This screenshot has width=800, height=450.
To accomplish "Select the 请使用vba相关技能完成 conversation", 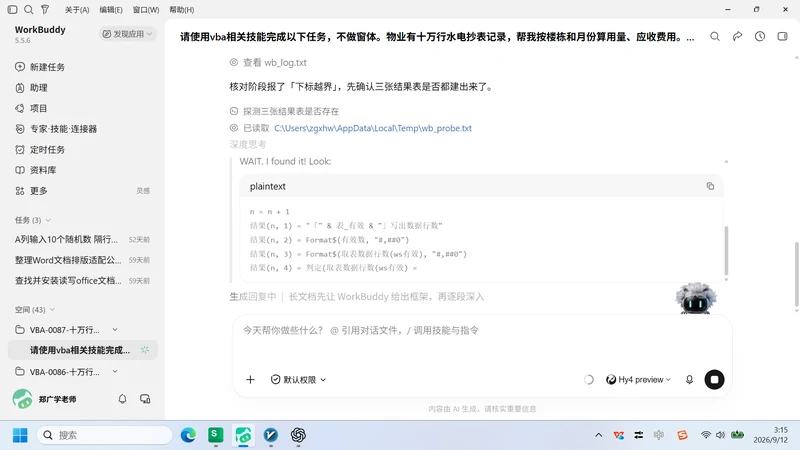I will 83,350.
